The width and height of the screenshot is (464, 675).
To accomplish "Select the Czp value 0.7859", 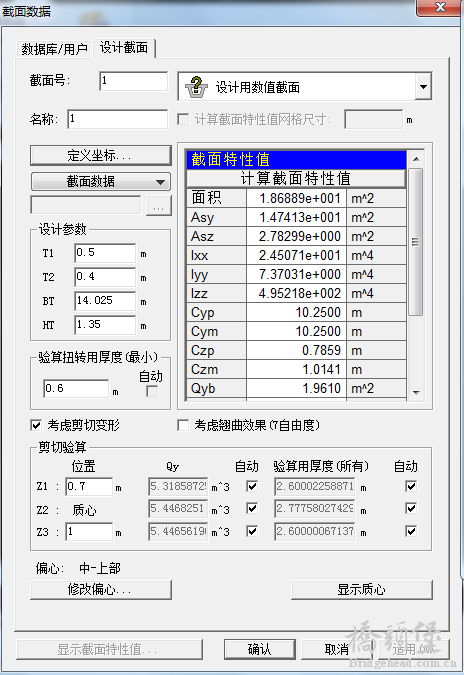I will click(296, 350).
